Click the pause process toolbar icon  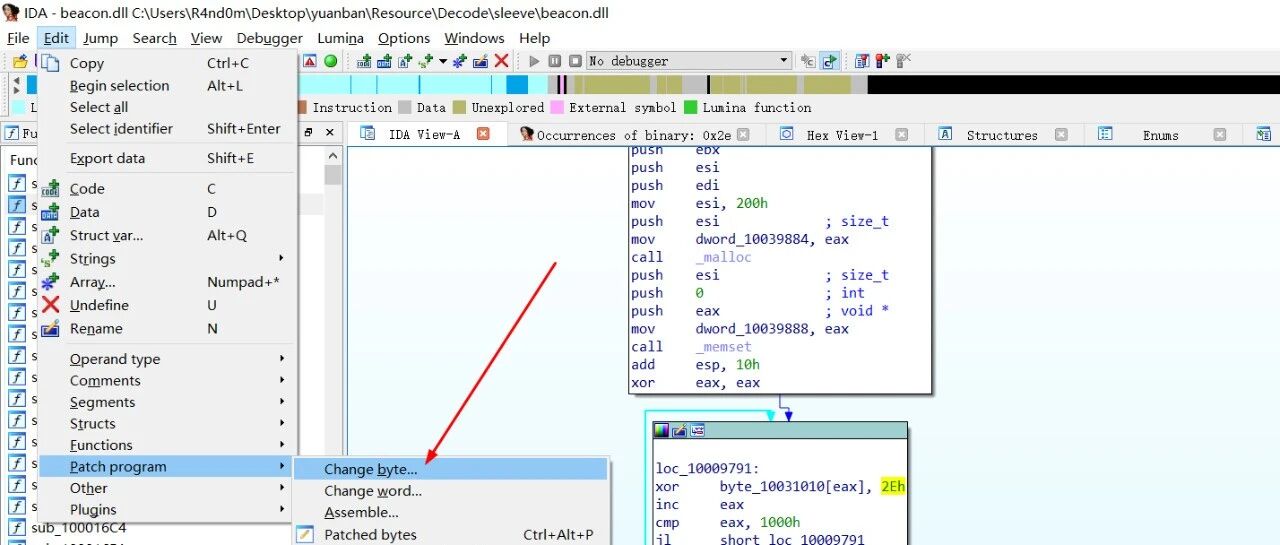coord(554,61)
